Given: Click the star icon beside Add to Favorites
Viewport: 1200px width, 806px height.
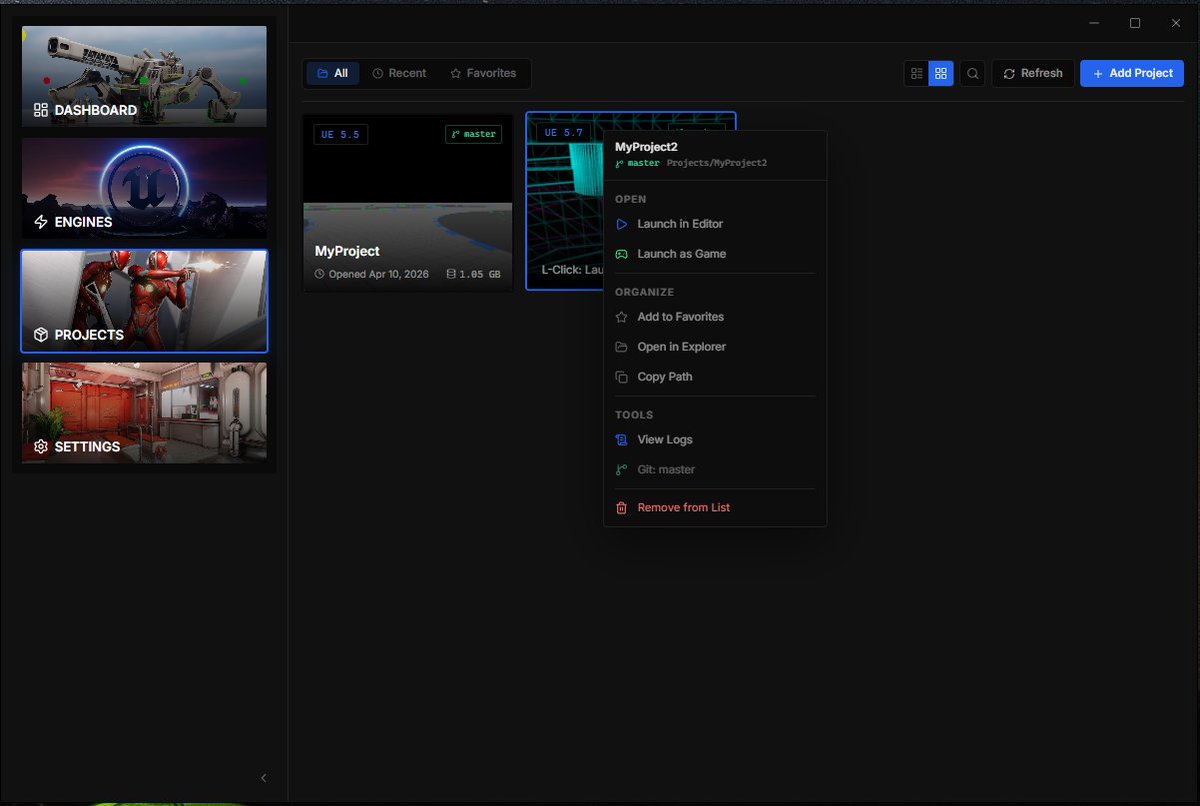Looking at the screenshot, I should [621, 317].
